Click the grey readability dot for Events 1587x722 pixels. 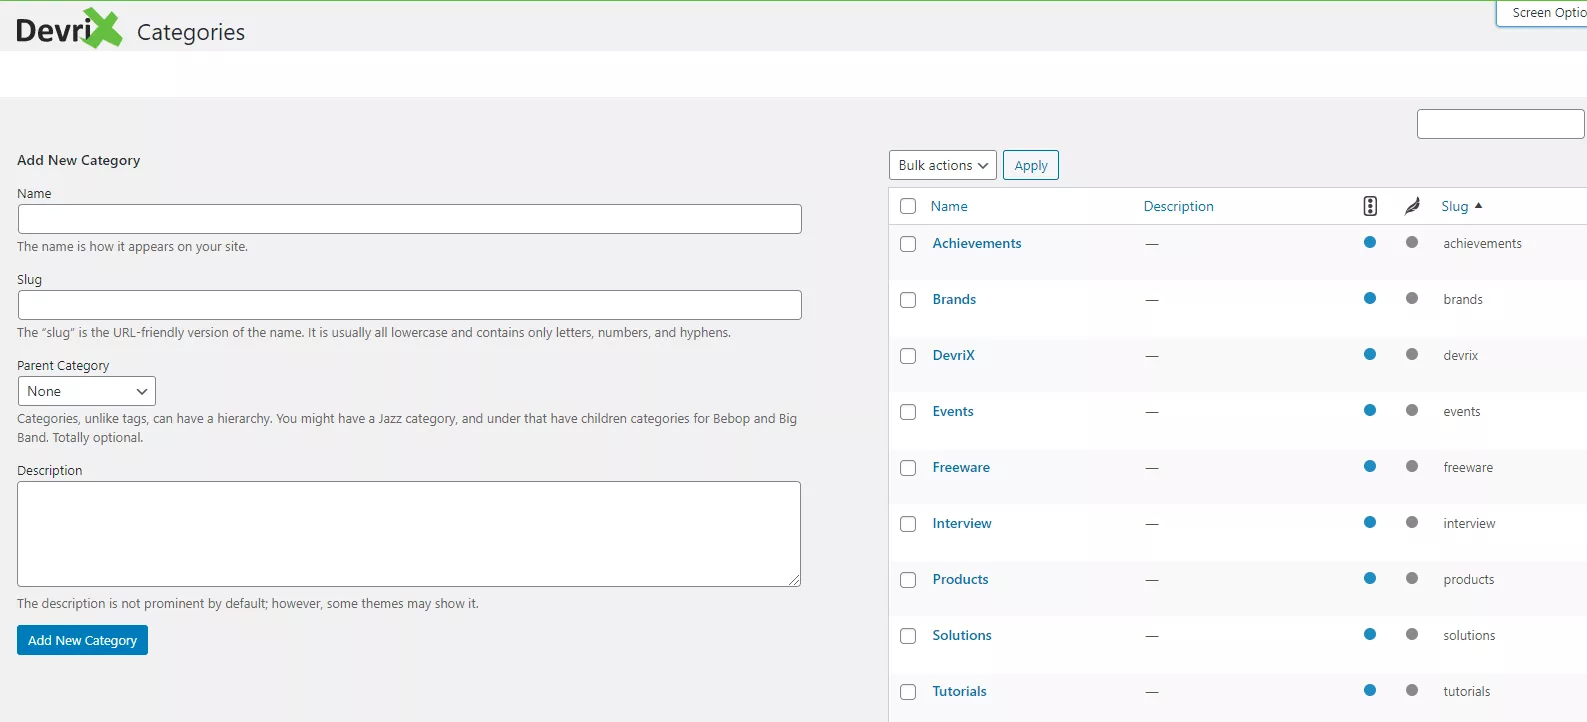click(x=1412, y=410)
